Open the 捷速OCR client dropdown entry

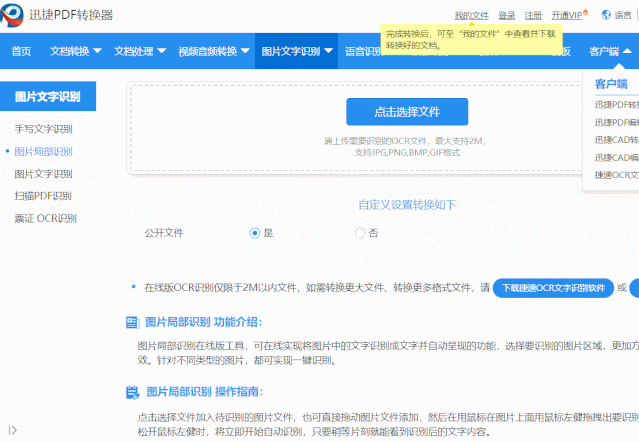(617, 175)
